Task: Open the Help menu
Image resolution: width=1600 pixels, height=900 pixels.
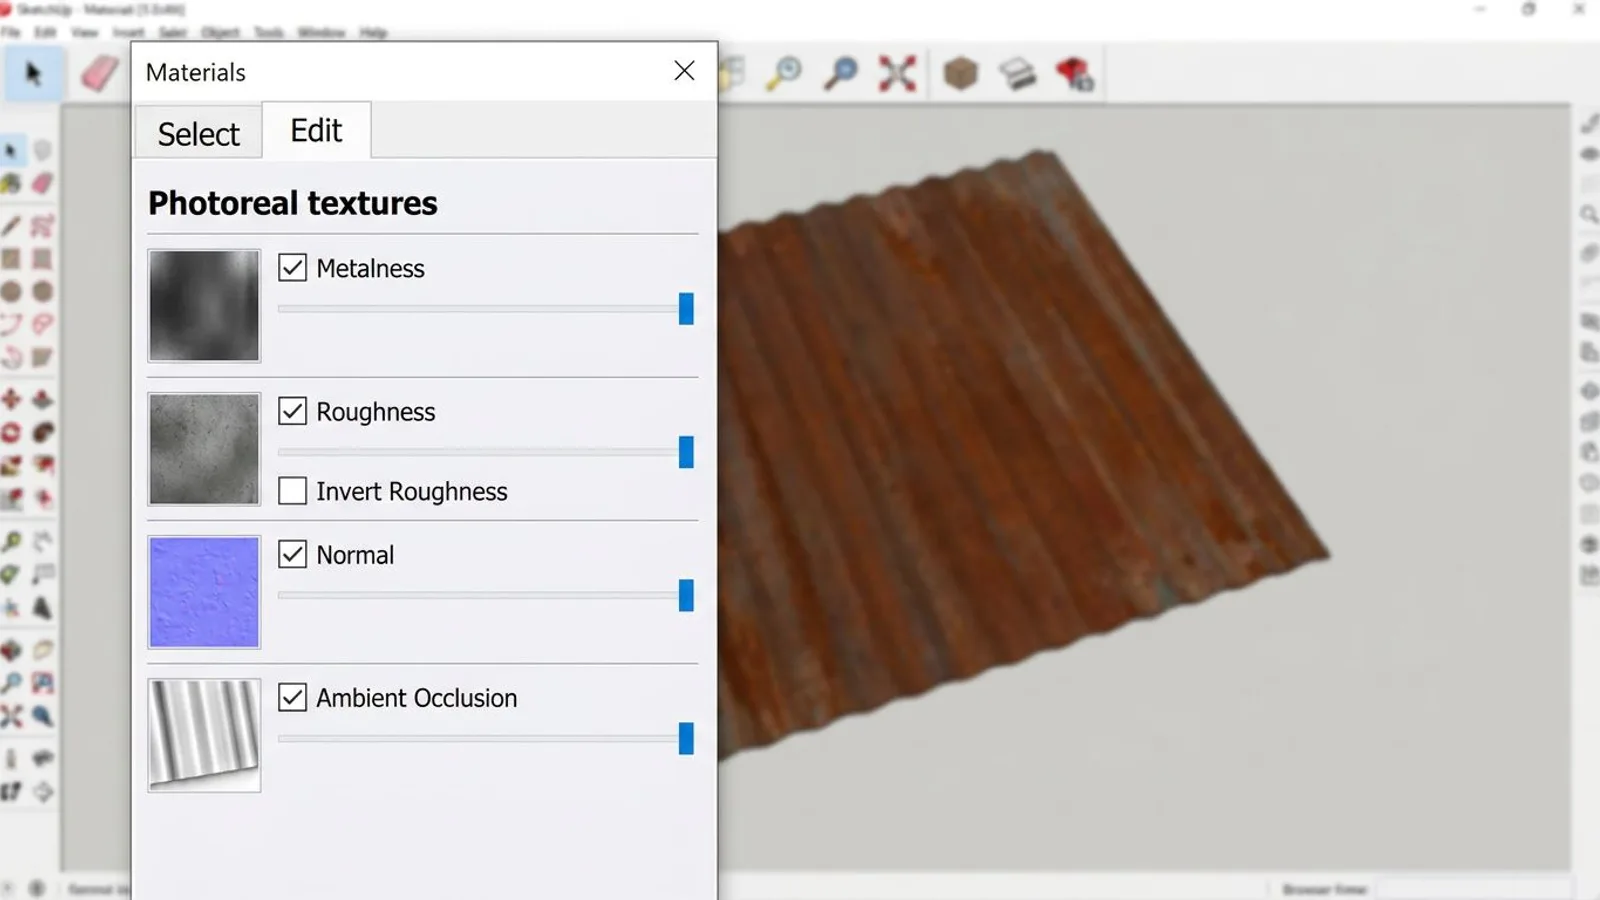Action: [x=373, y=32]
